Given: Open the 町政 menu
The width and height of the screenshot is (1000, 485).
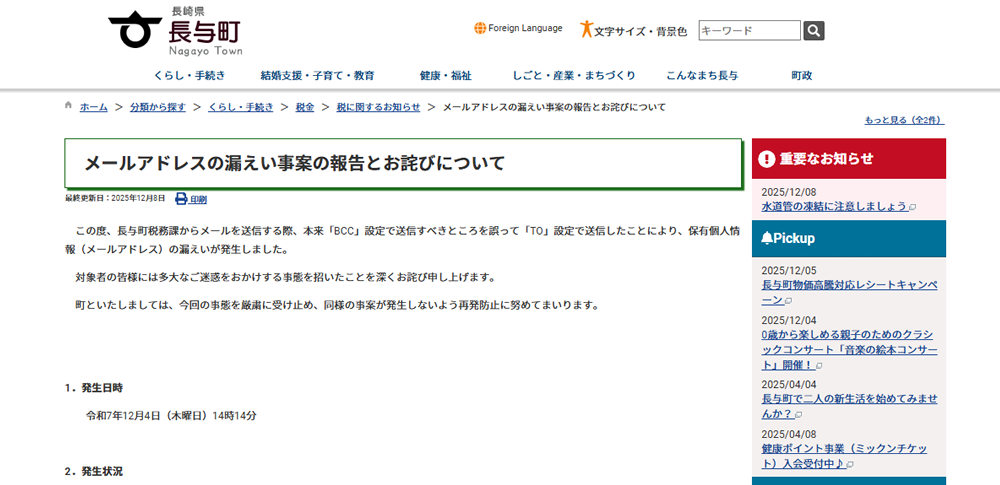Looking at the screenshot, I should click(801, 75).
